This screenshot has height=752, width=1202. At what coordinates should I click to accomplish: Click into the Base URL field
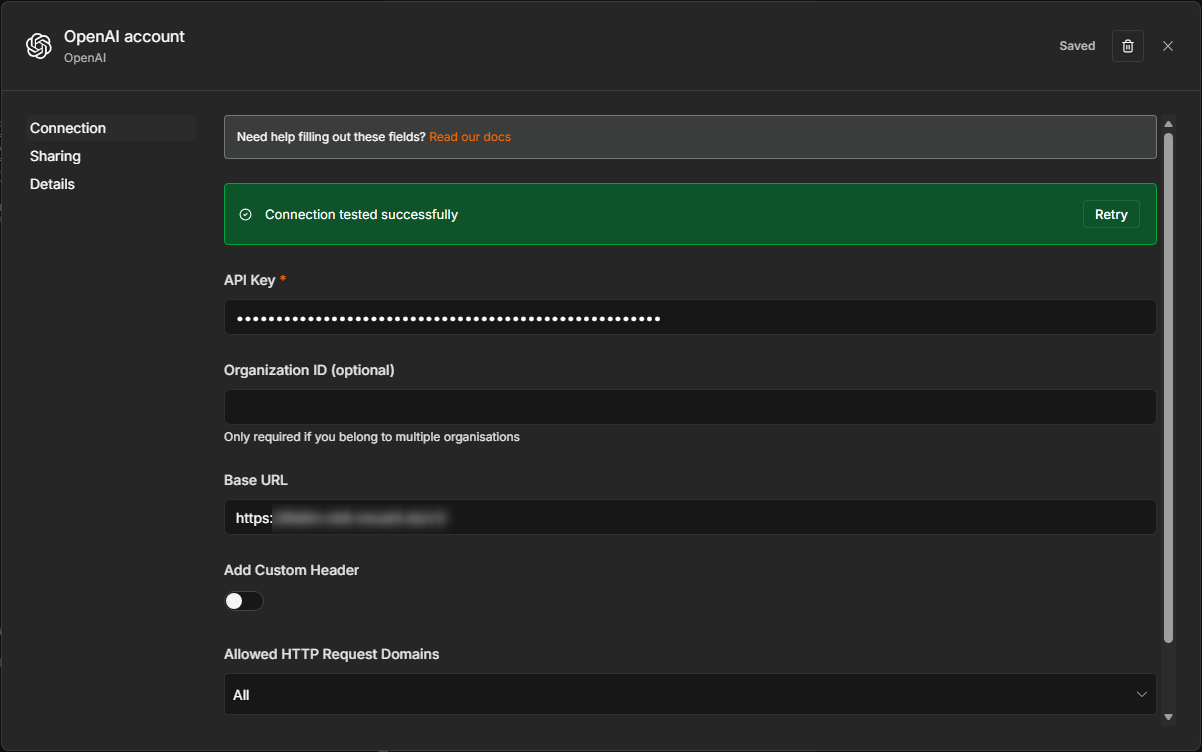point(690,517)
